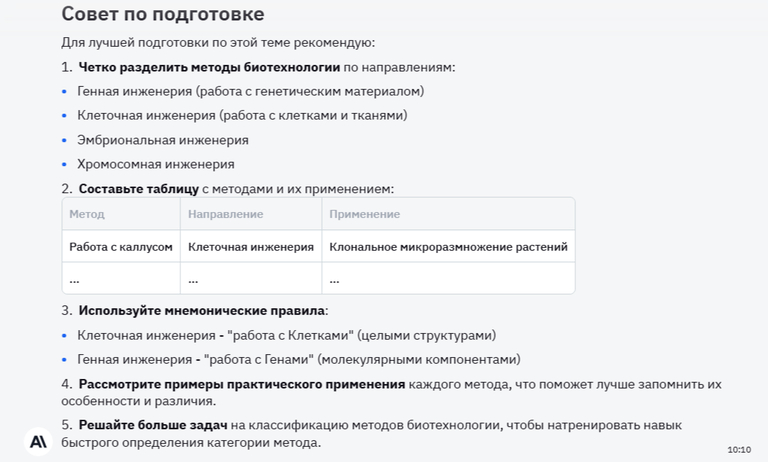Click bullet "Хромосомная инженерия"
768x462 pixels.
(x=155, y=164)
